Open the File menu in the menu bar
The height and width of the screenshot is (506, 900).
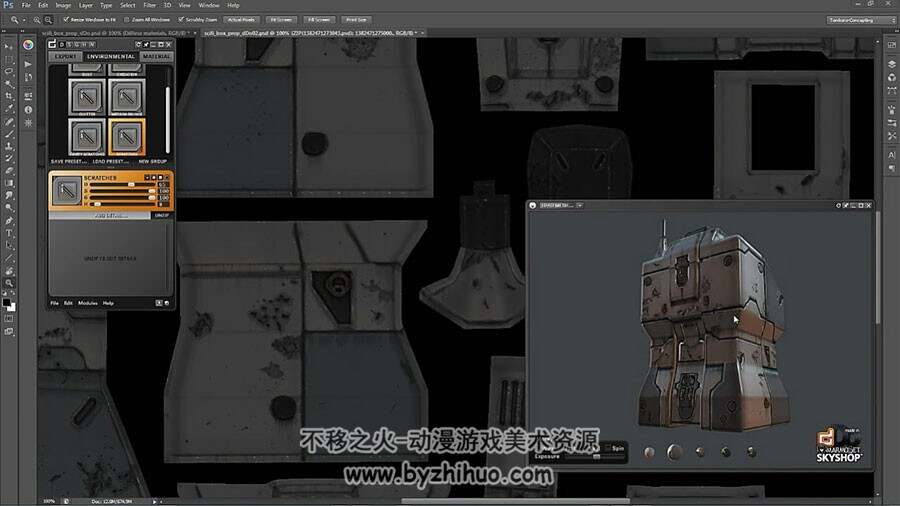pos(26,5)
